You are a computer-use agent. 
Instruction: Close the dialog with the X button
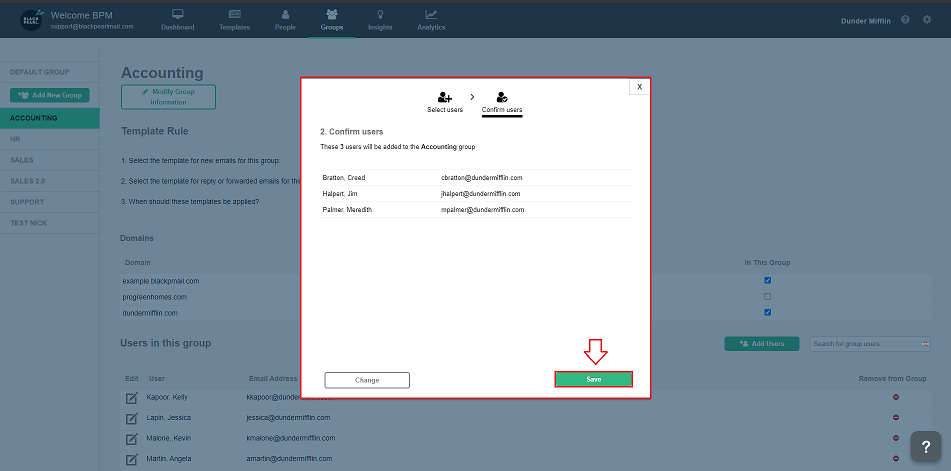tap(639, 87)
